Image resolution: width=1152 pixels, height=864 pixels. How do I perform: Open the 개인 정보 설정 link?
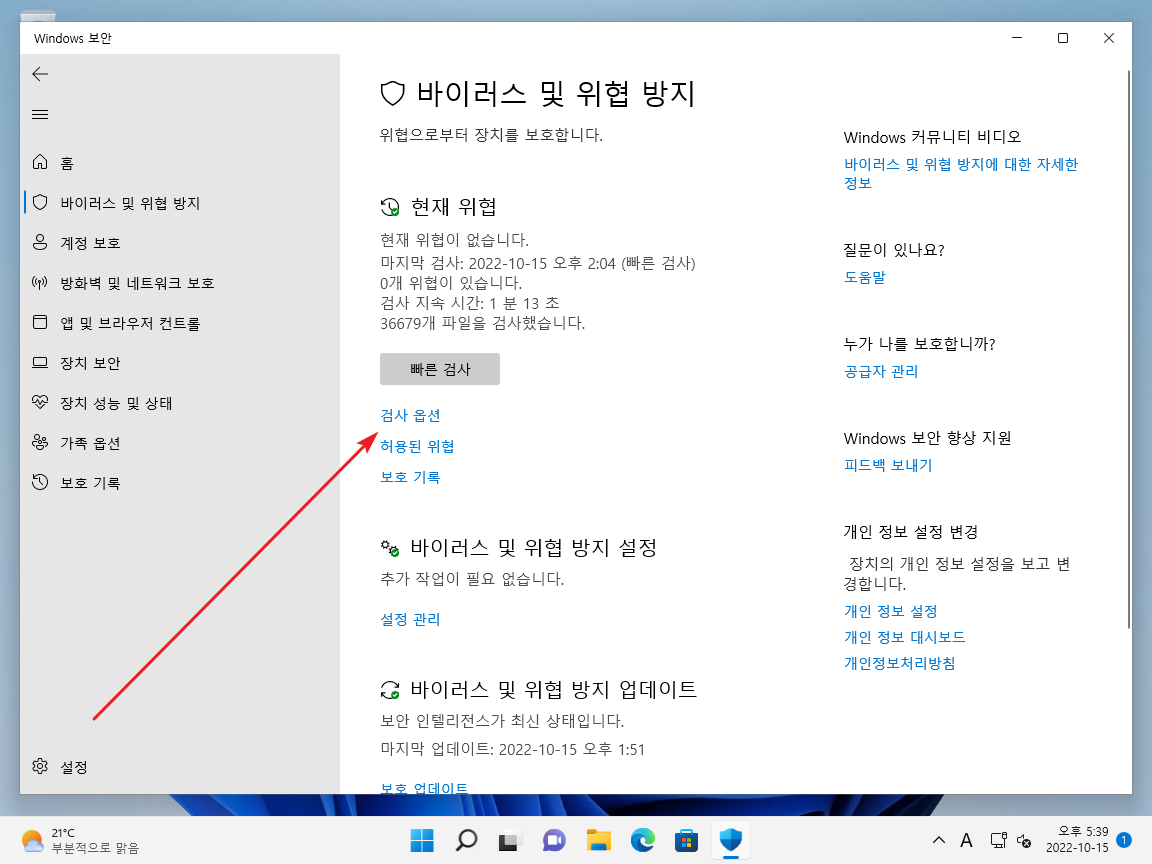tap(890, 611)
